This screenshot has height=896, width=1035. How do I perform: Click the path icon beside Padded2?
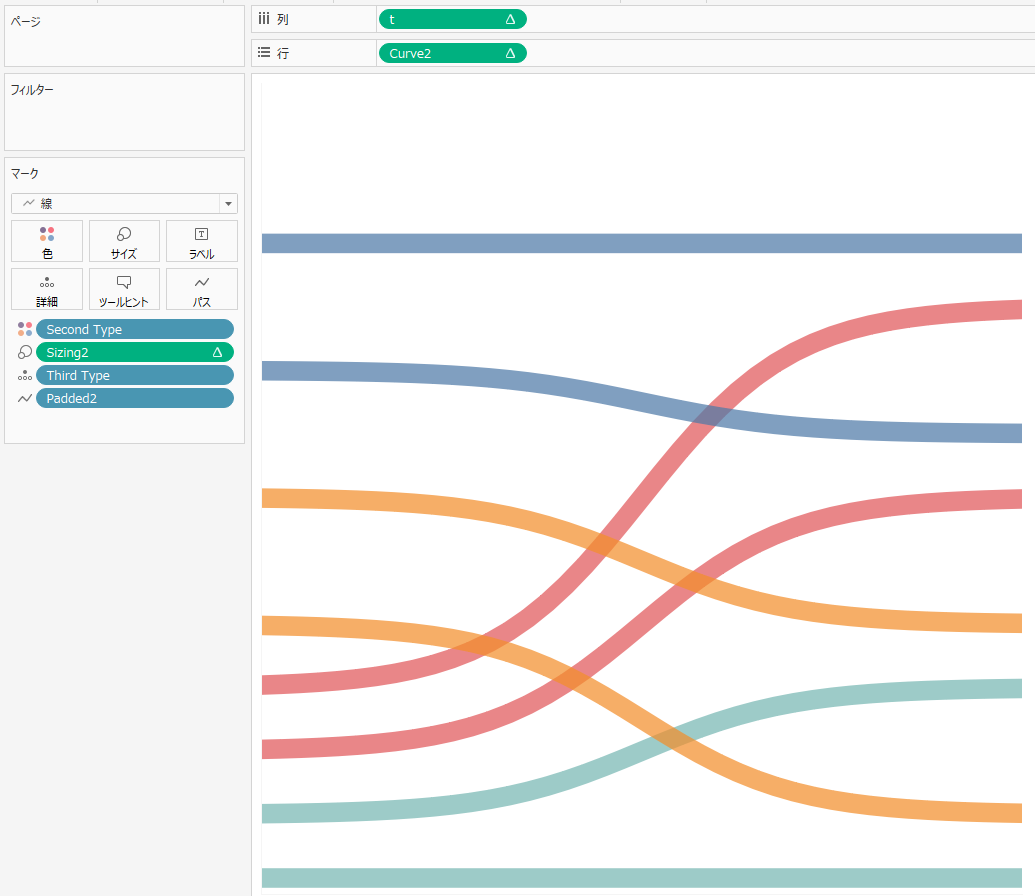25,398
